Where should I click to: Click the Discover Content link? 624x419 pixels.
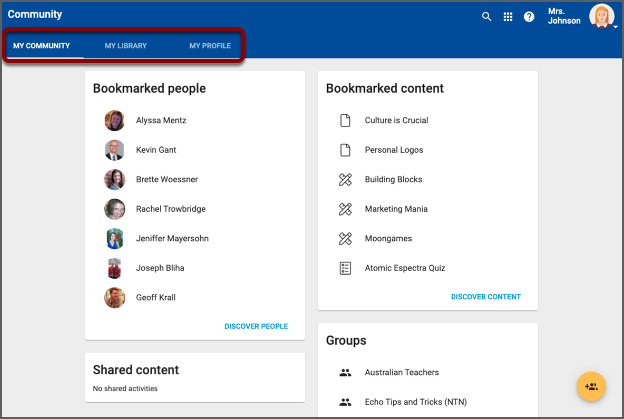pos(485,297)
